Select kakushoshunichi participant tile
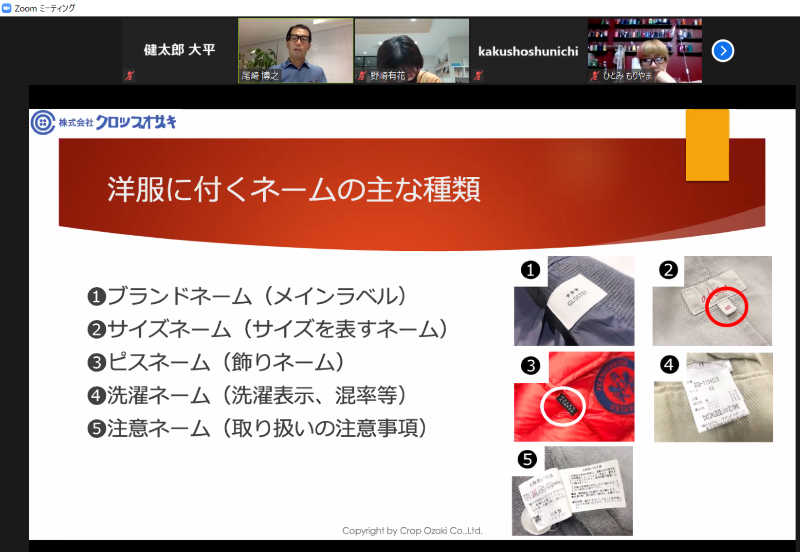This screenshot has width=800, height=552. point(528,50)
